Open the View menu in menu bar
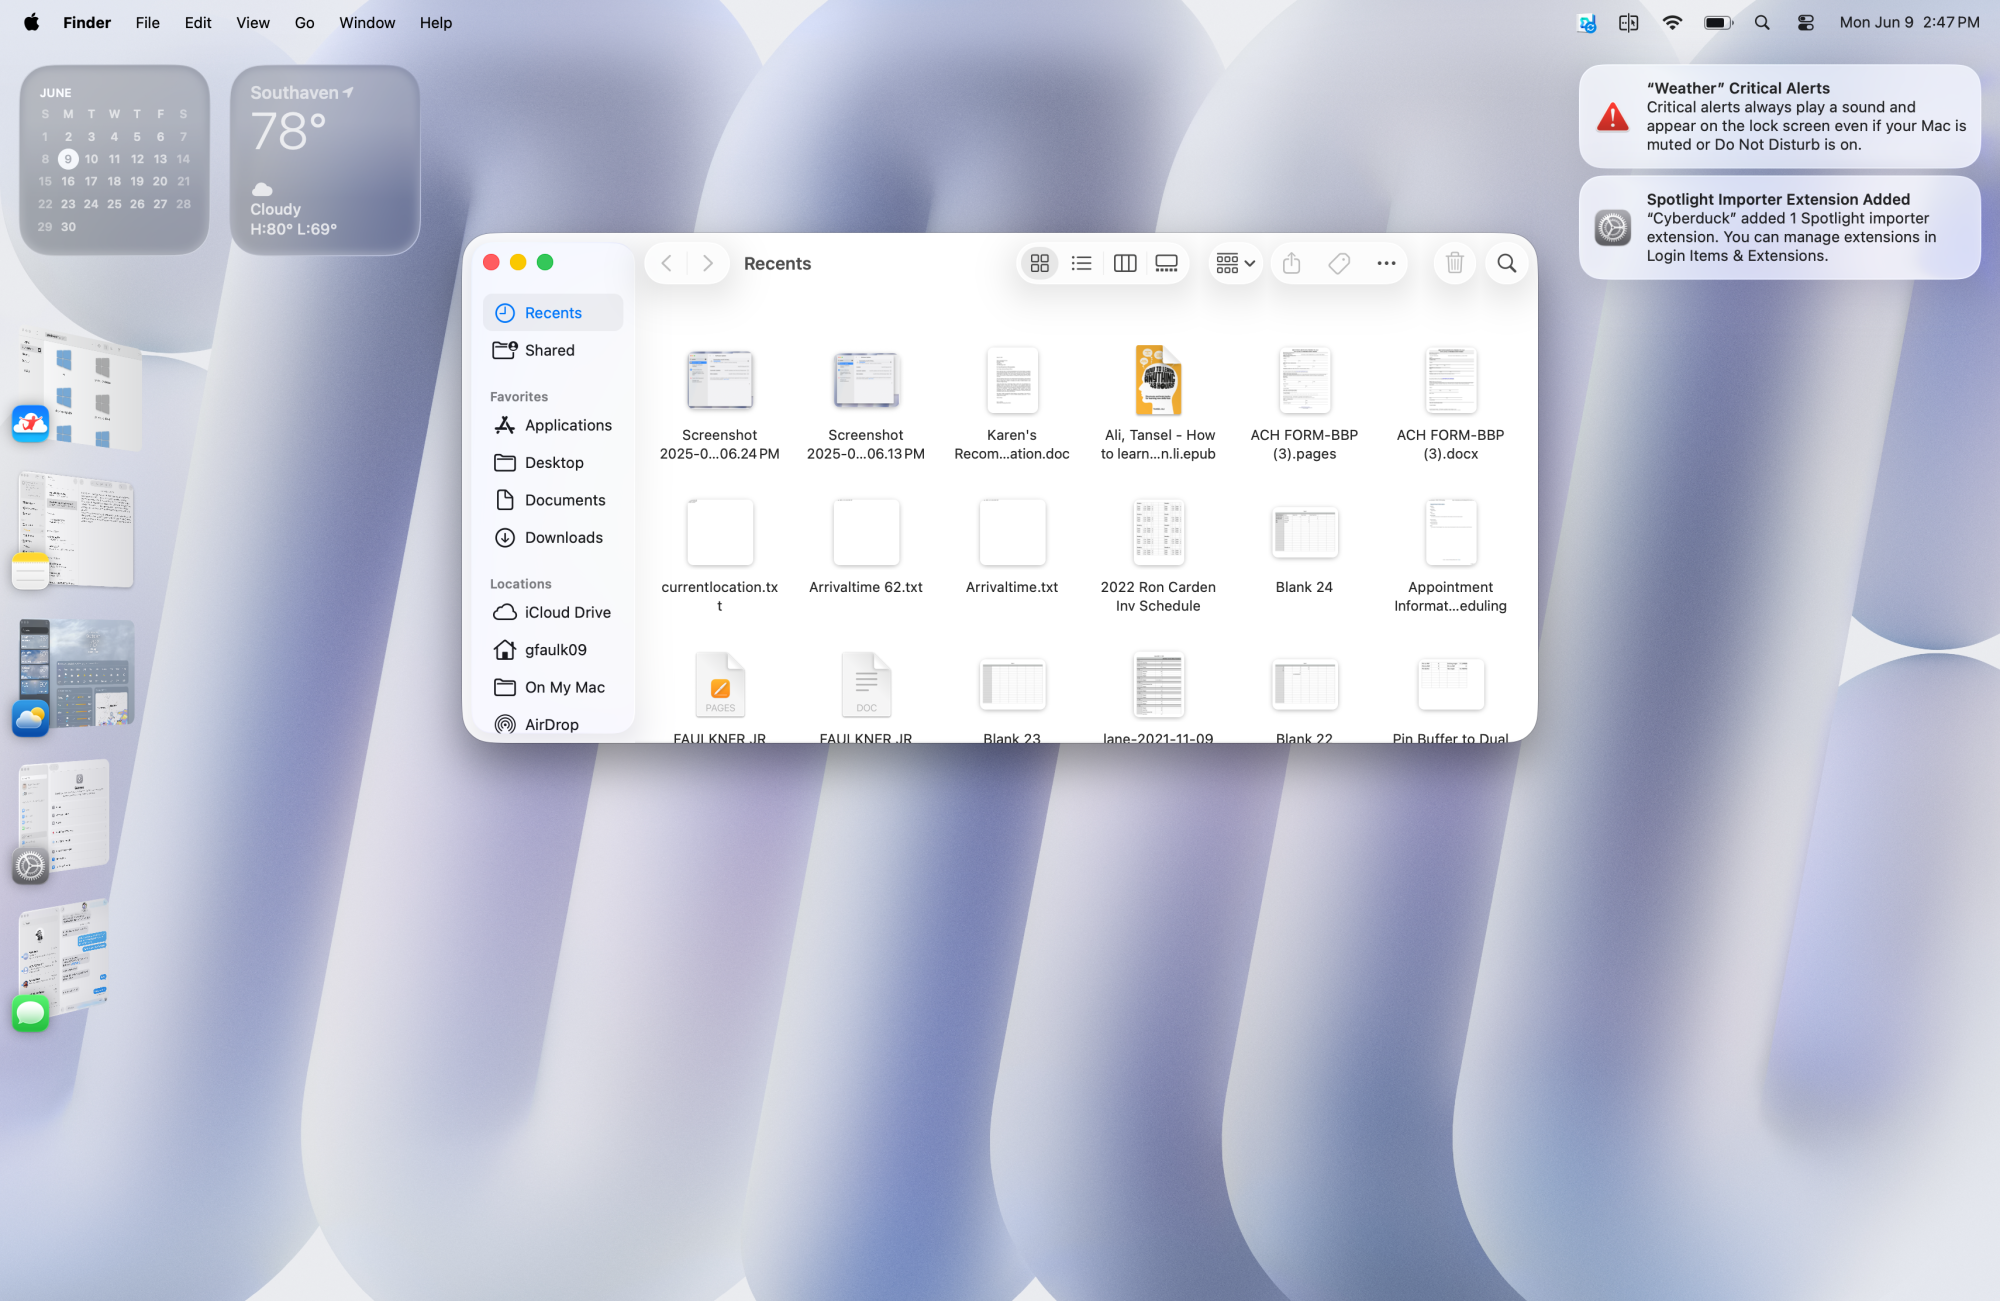This screenshot has height=1301, width=2000. pos(252,22)
